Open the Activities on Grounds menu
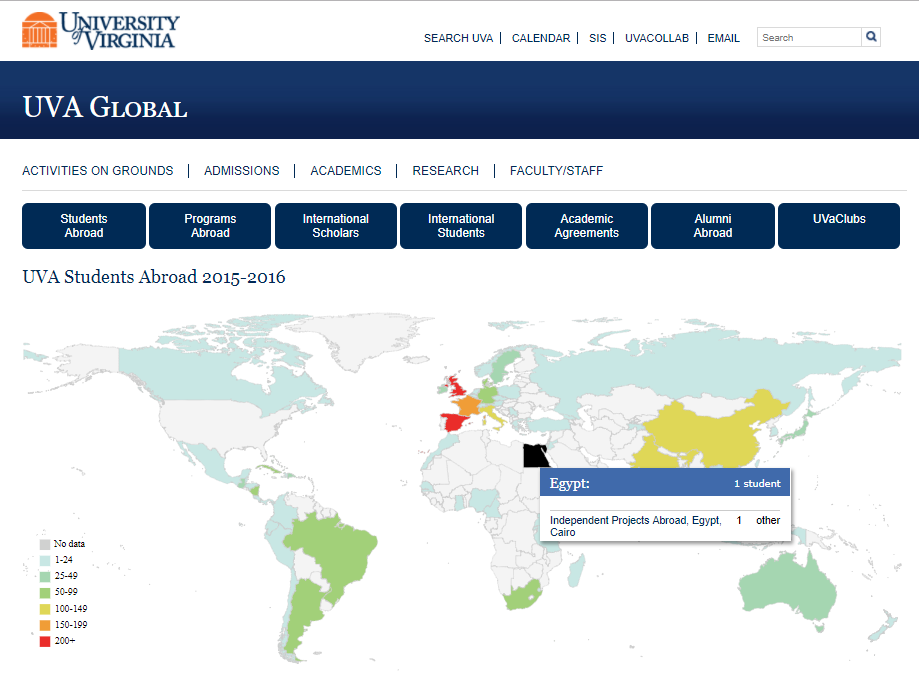Viewport: 919px width, 689px height. coord(98,171)
